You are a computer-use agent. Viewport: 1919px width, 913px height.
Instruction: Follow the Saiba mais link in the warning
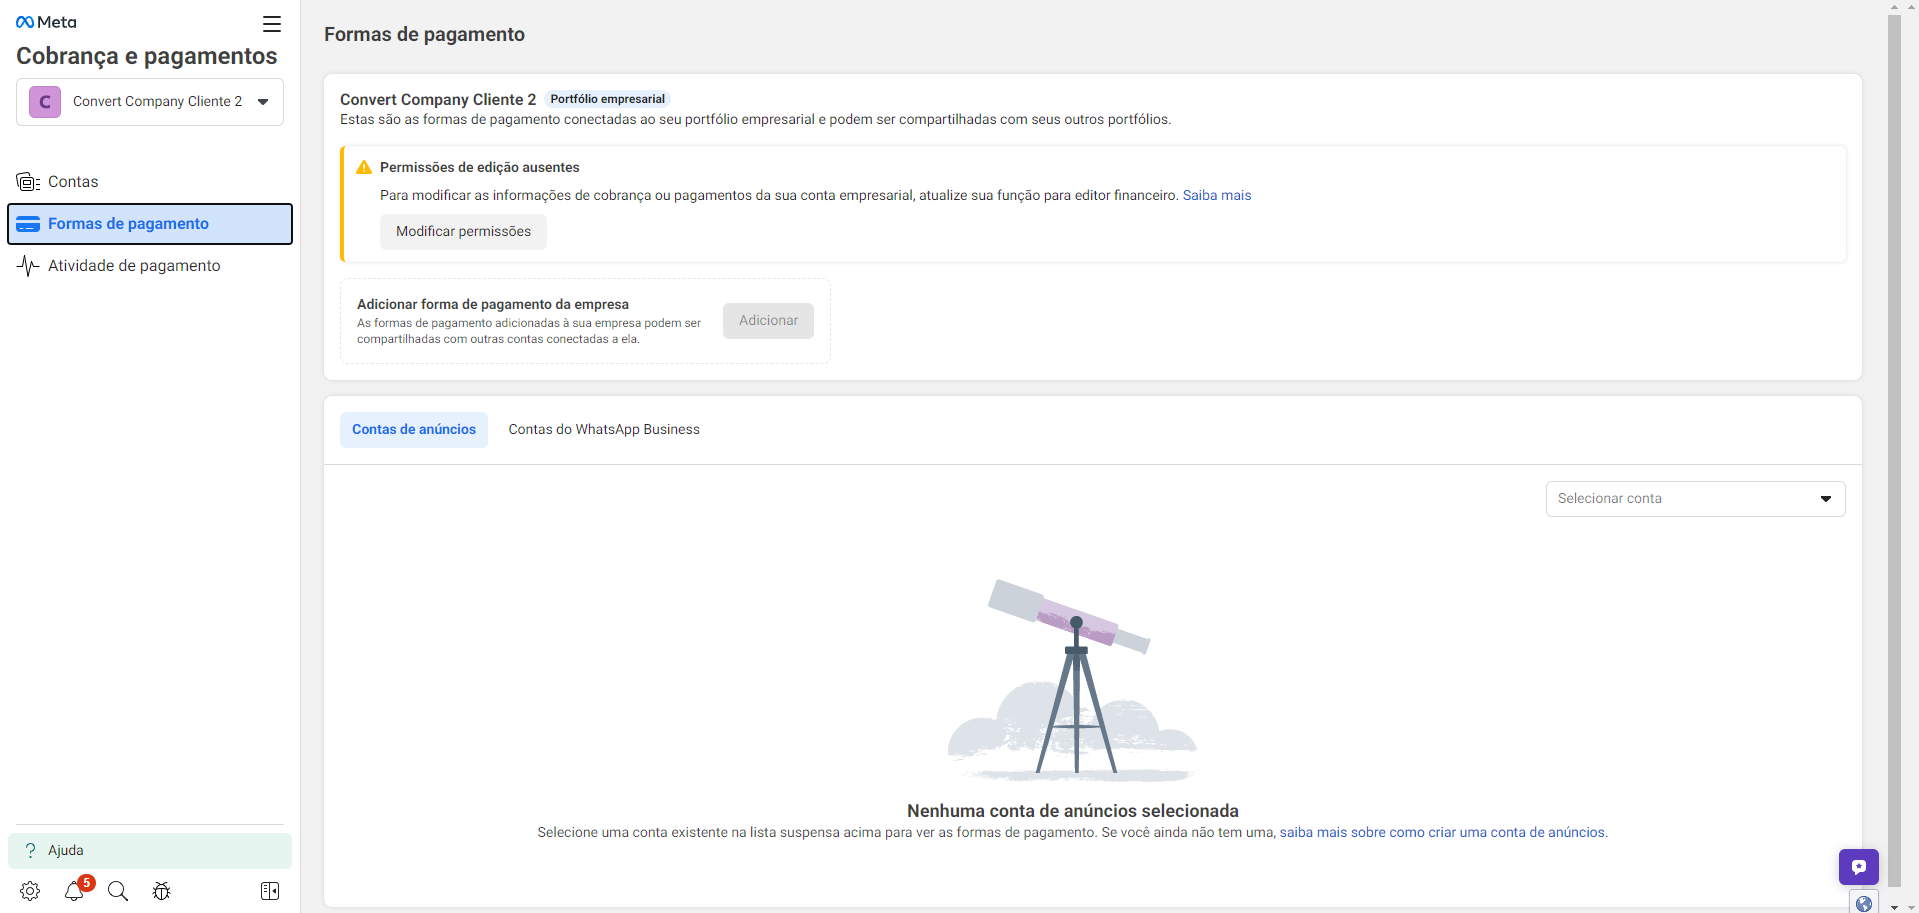tap(1217, 196)
